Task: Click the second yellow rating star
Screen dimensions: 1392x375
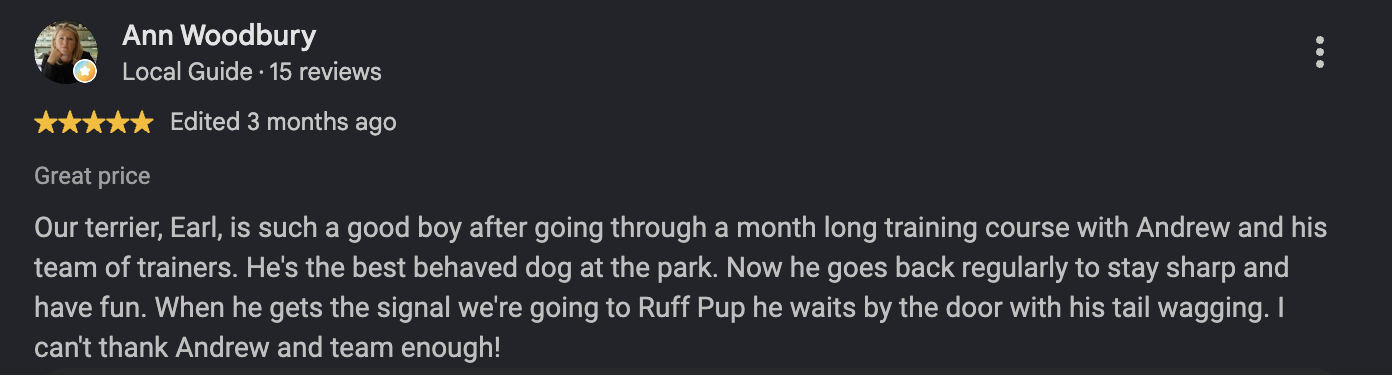Action: 70,123
